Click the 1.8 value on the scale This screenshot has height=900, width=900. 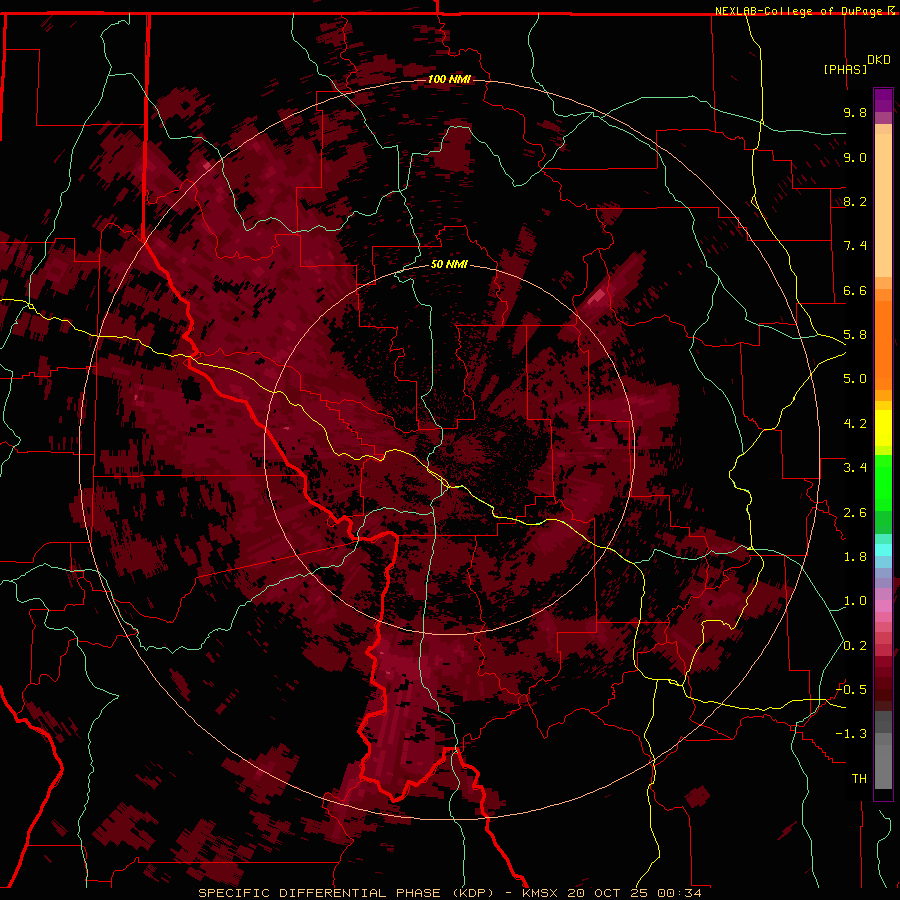pyautogui.click(x=855, y=557)
